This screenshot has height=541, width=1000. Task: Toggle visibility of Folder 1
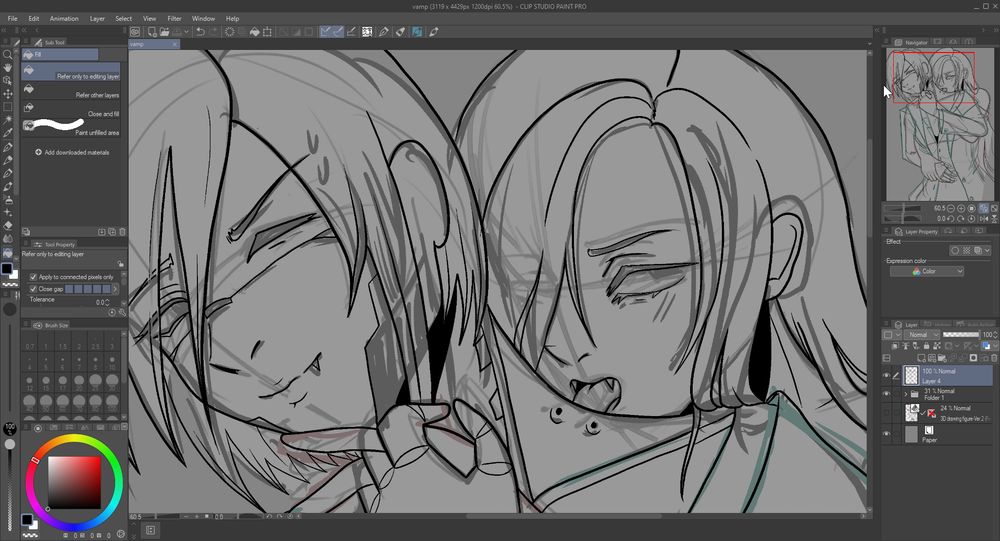click(x=886, y=394)
